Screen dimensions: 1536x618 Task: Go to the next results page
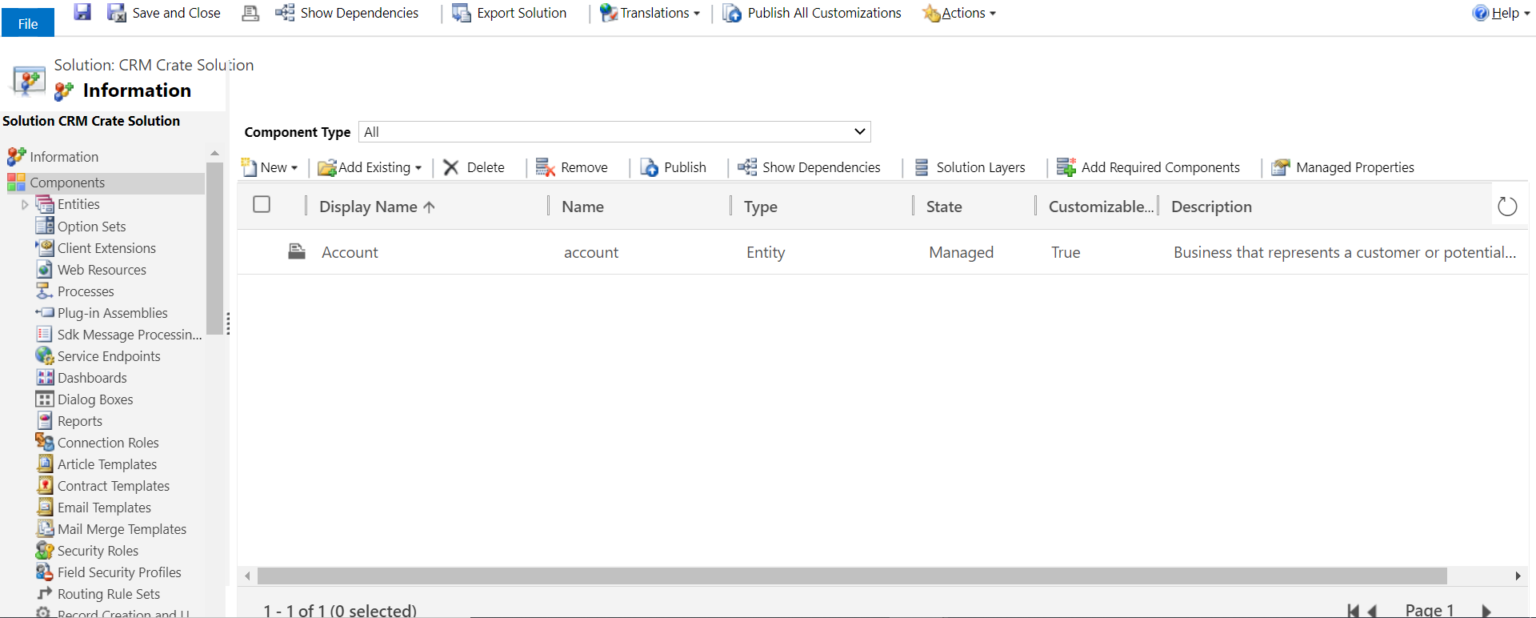(1486, 610)
